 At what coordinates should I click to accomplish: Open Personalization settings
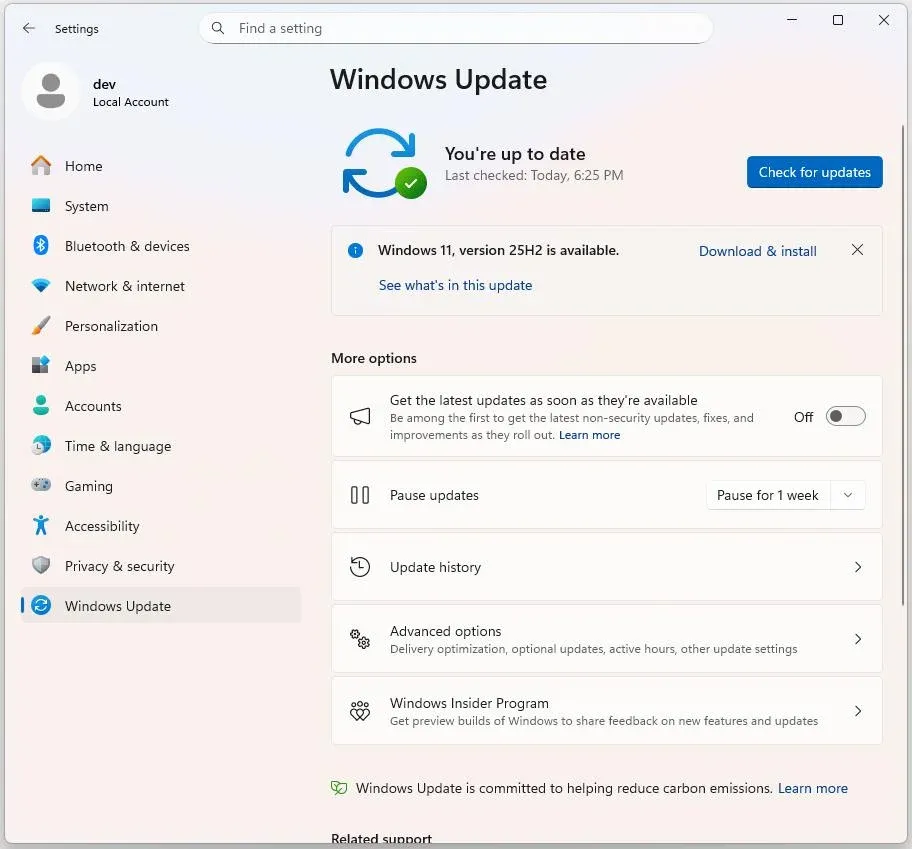[x=161, y=326]
